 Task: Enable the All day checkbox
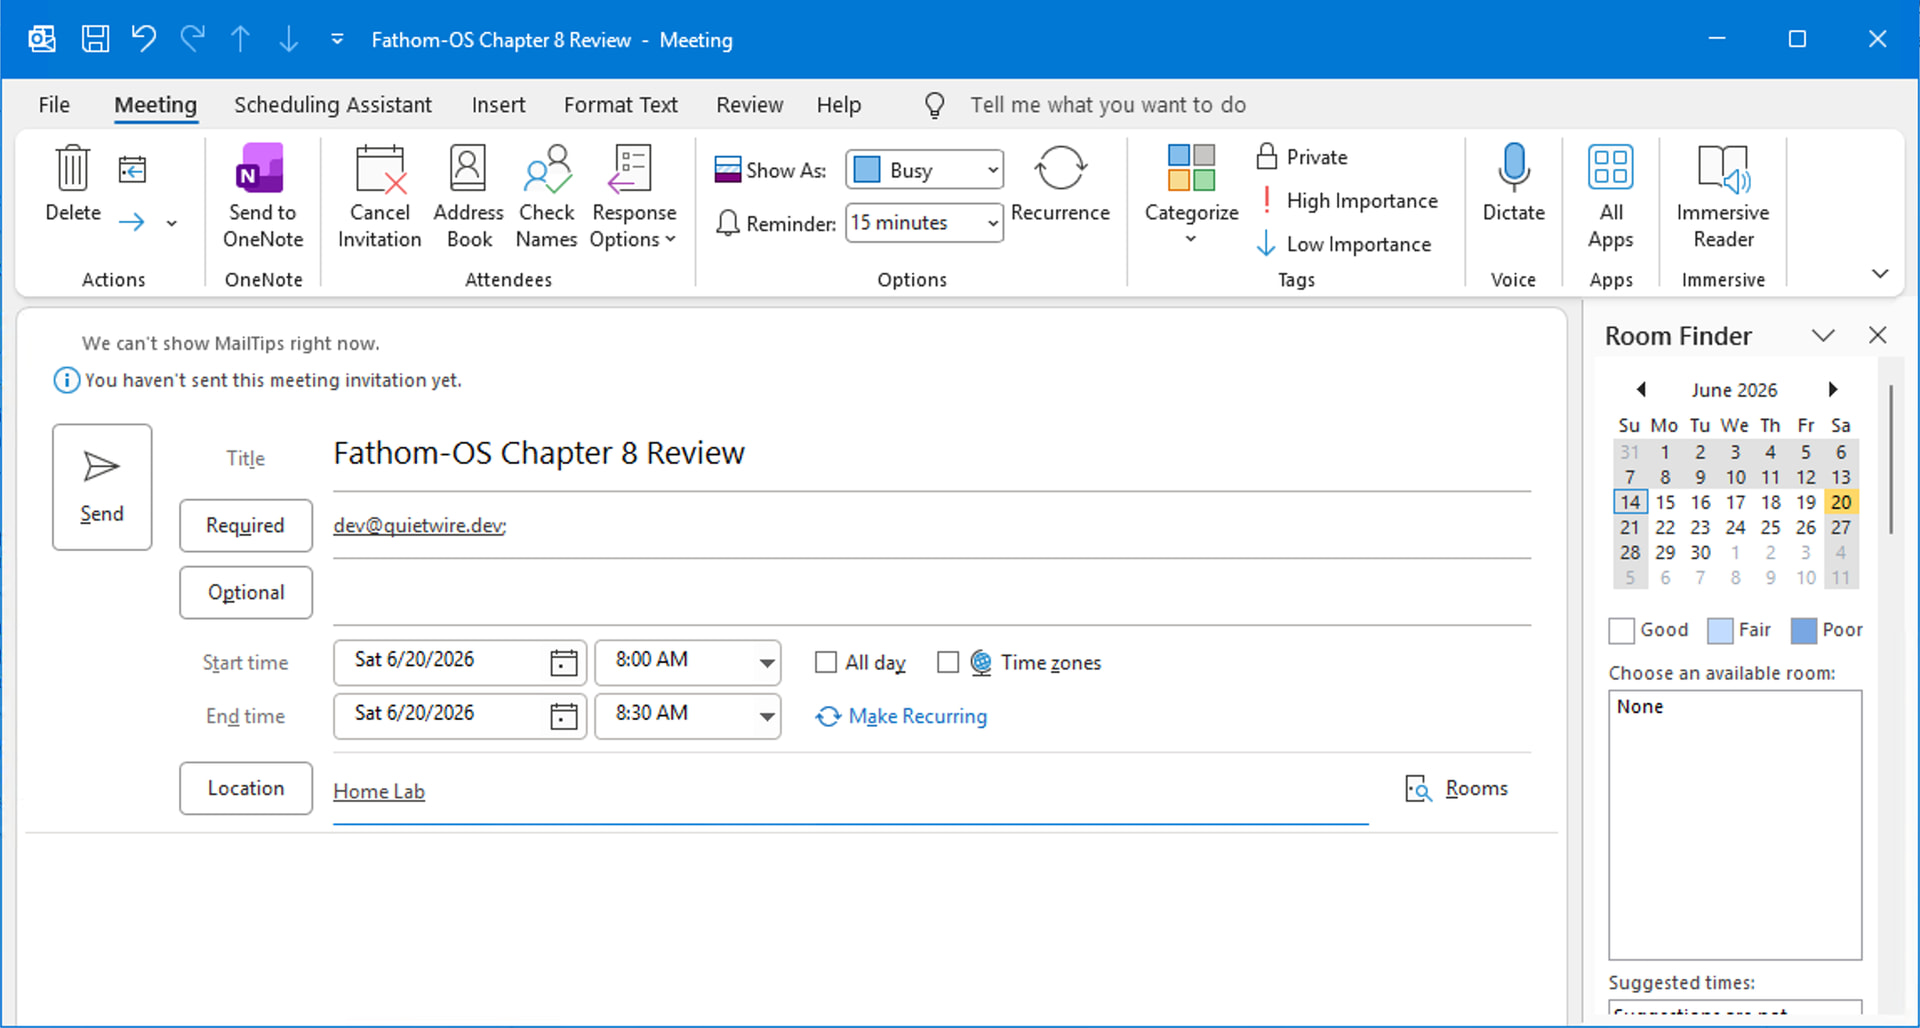[x=826, y=662]
